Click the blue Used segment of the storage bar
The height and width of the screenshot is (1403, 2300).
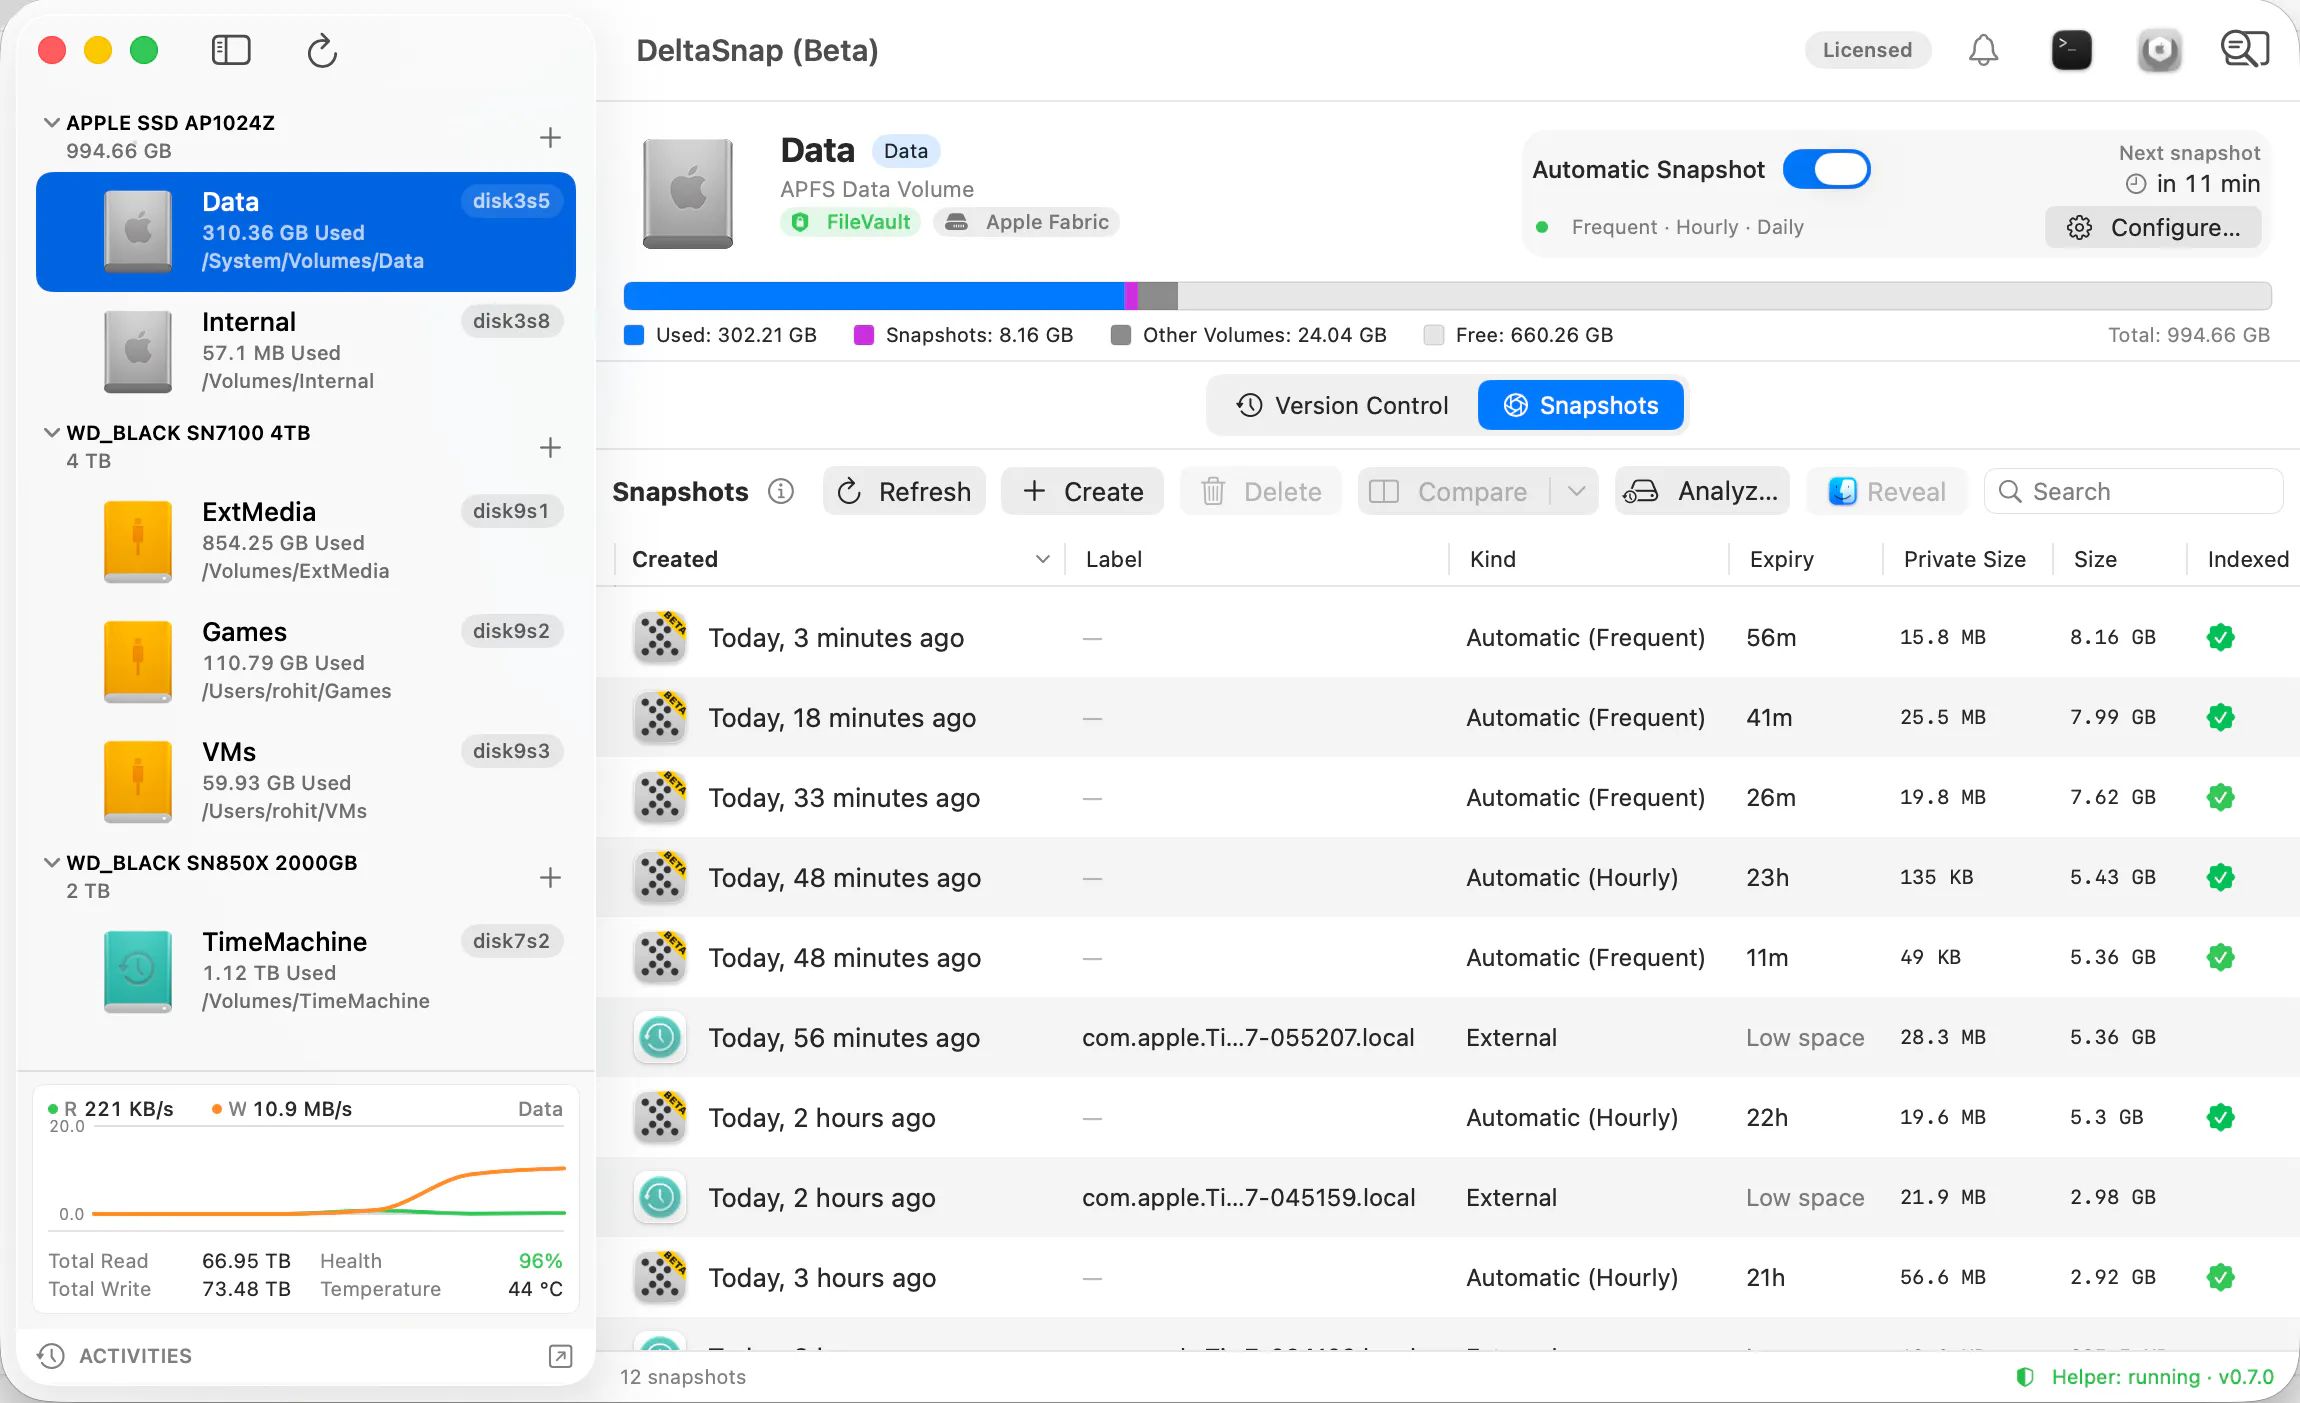[874, 296]
